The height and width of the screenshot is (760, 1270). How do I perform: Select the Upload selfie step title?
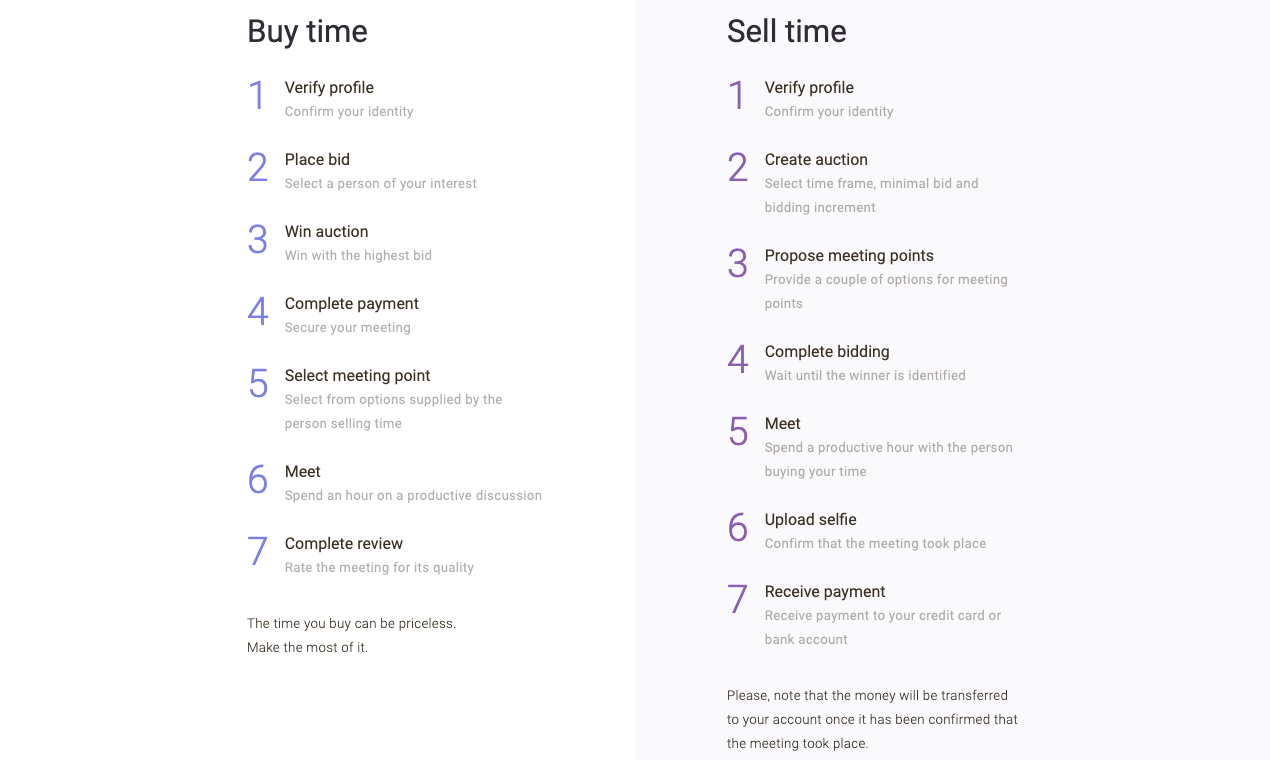811,520
